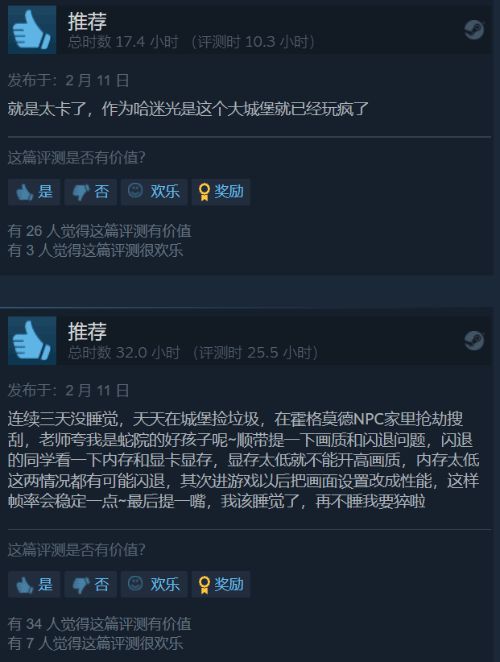The height and width of the screenshot is (662, 500).
Task: Mark first review as 欢乐 (Funny)
Action: click(x=154, y=192)
